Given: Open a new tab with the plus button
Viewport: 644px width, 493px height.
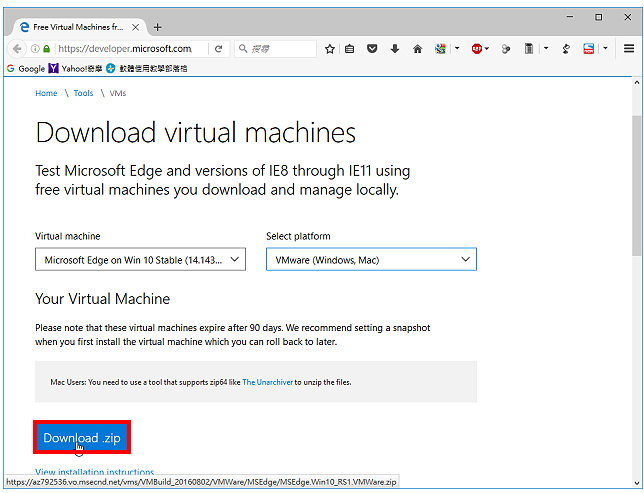Looking at the screenshot, I should point(157,28).
